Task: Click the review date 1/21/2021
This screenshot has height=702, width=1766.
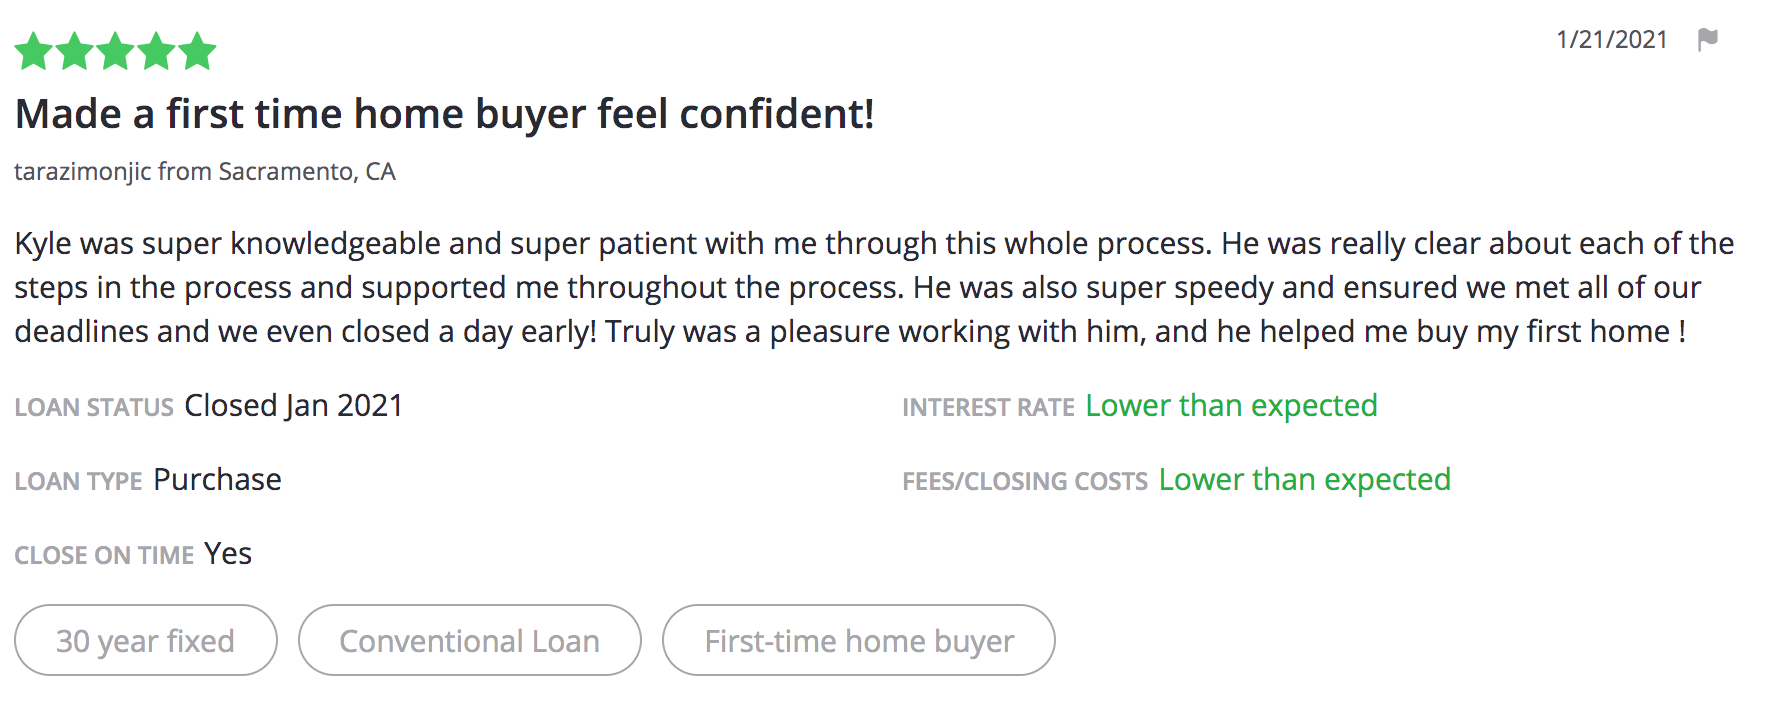Action: click(1612, 39)
